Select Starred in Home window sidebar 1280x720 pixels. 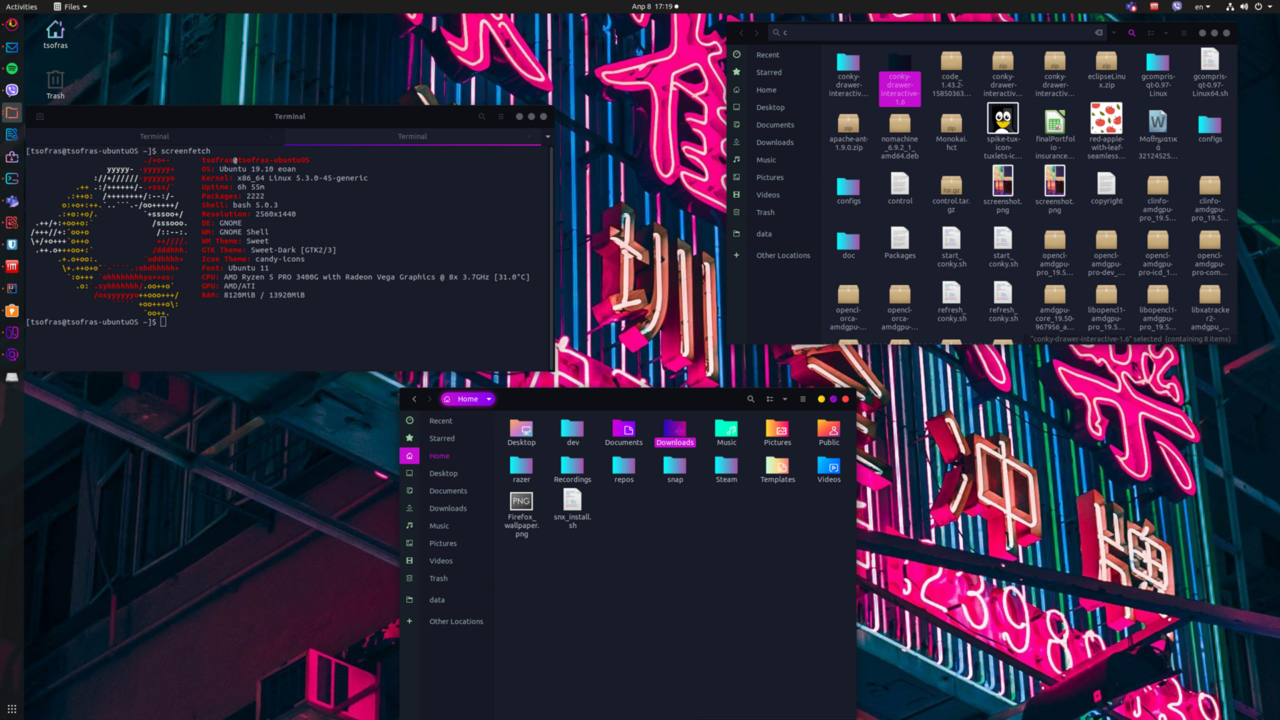pyautogui.click(x=441, y=438)
